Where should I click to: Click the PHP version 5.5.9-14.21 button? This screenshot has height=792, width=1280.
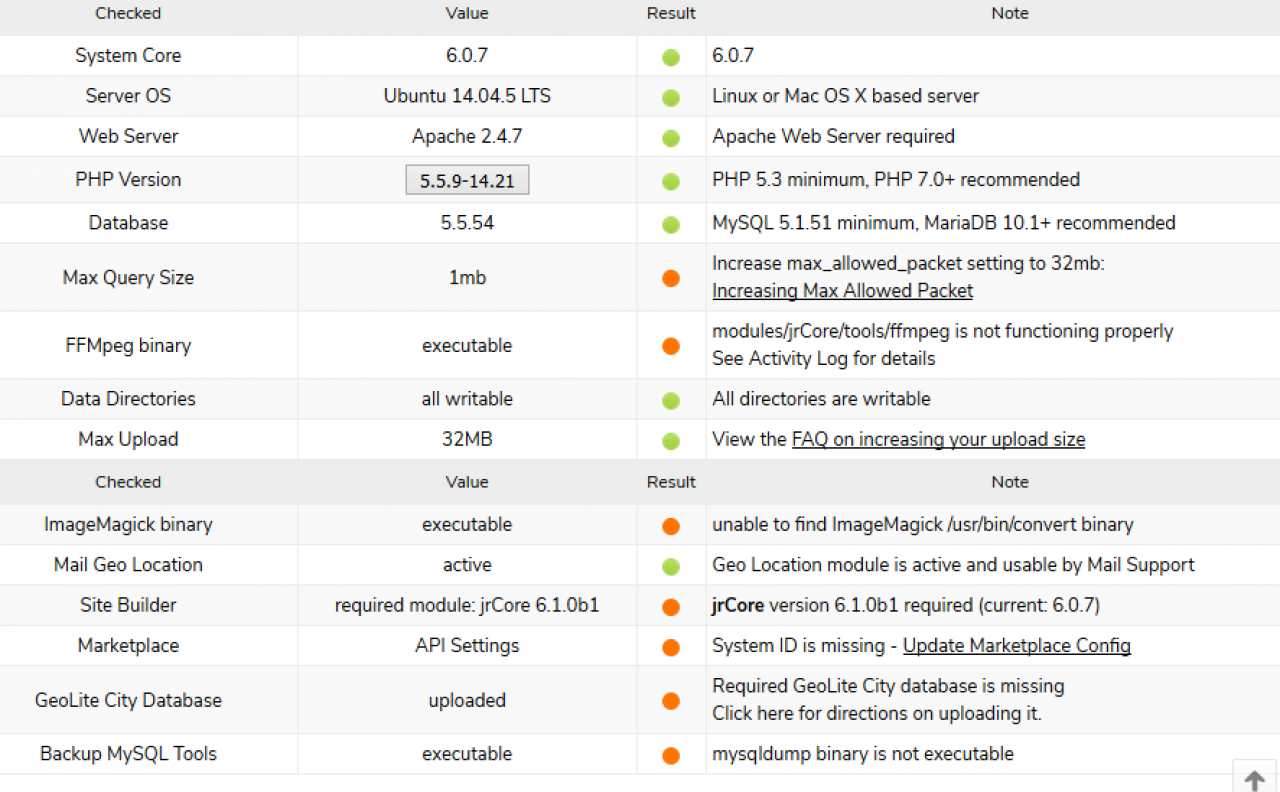(x=467, y=181)
